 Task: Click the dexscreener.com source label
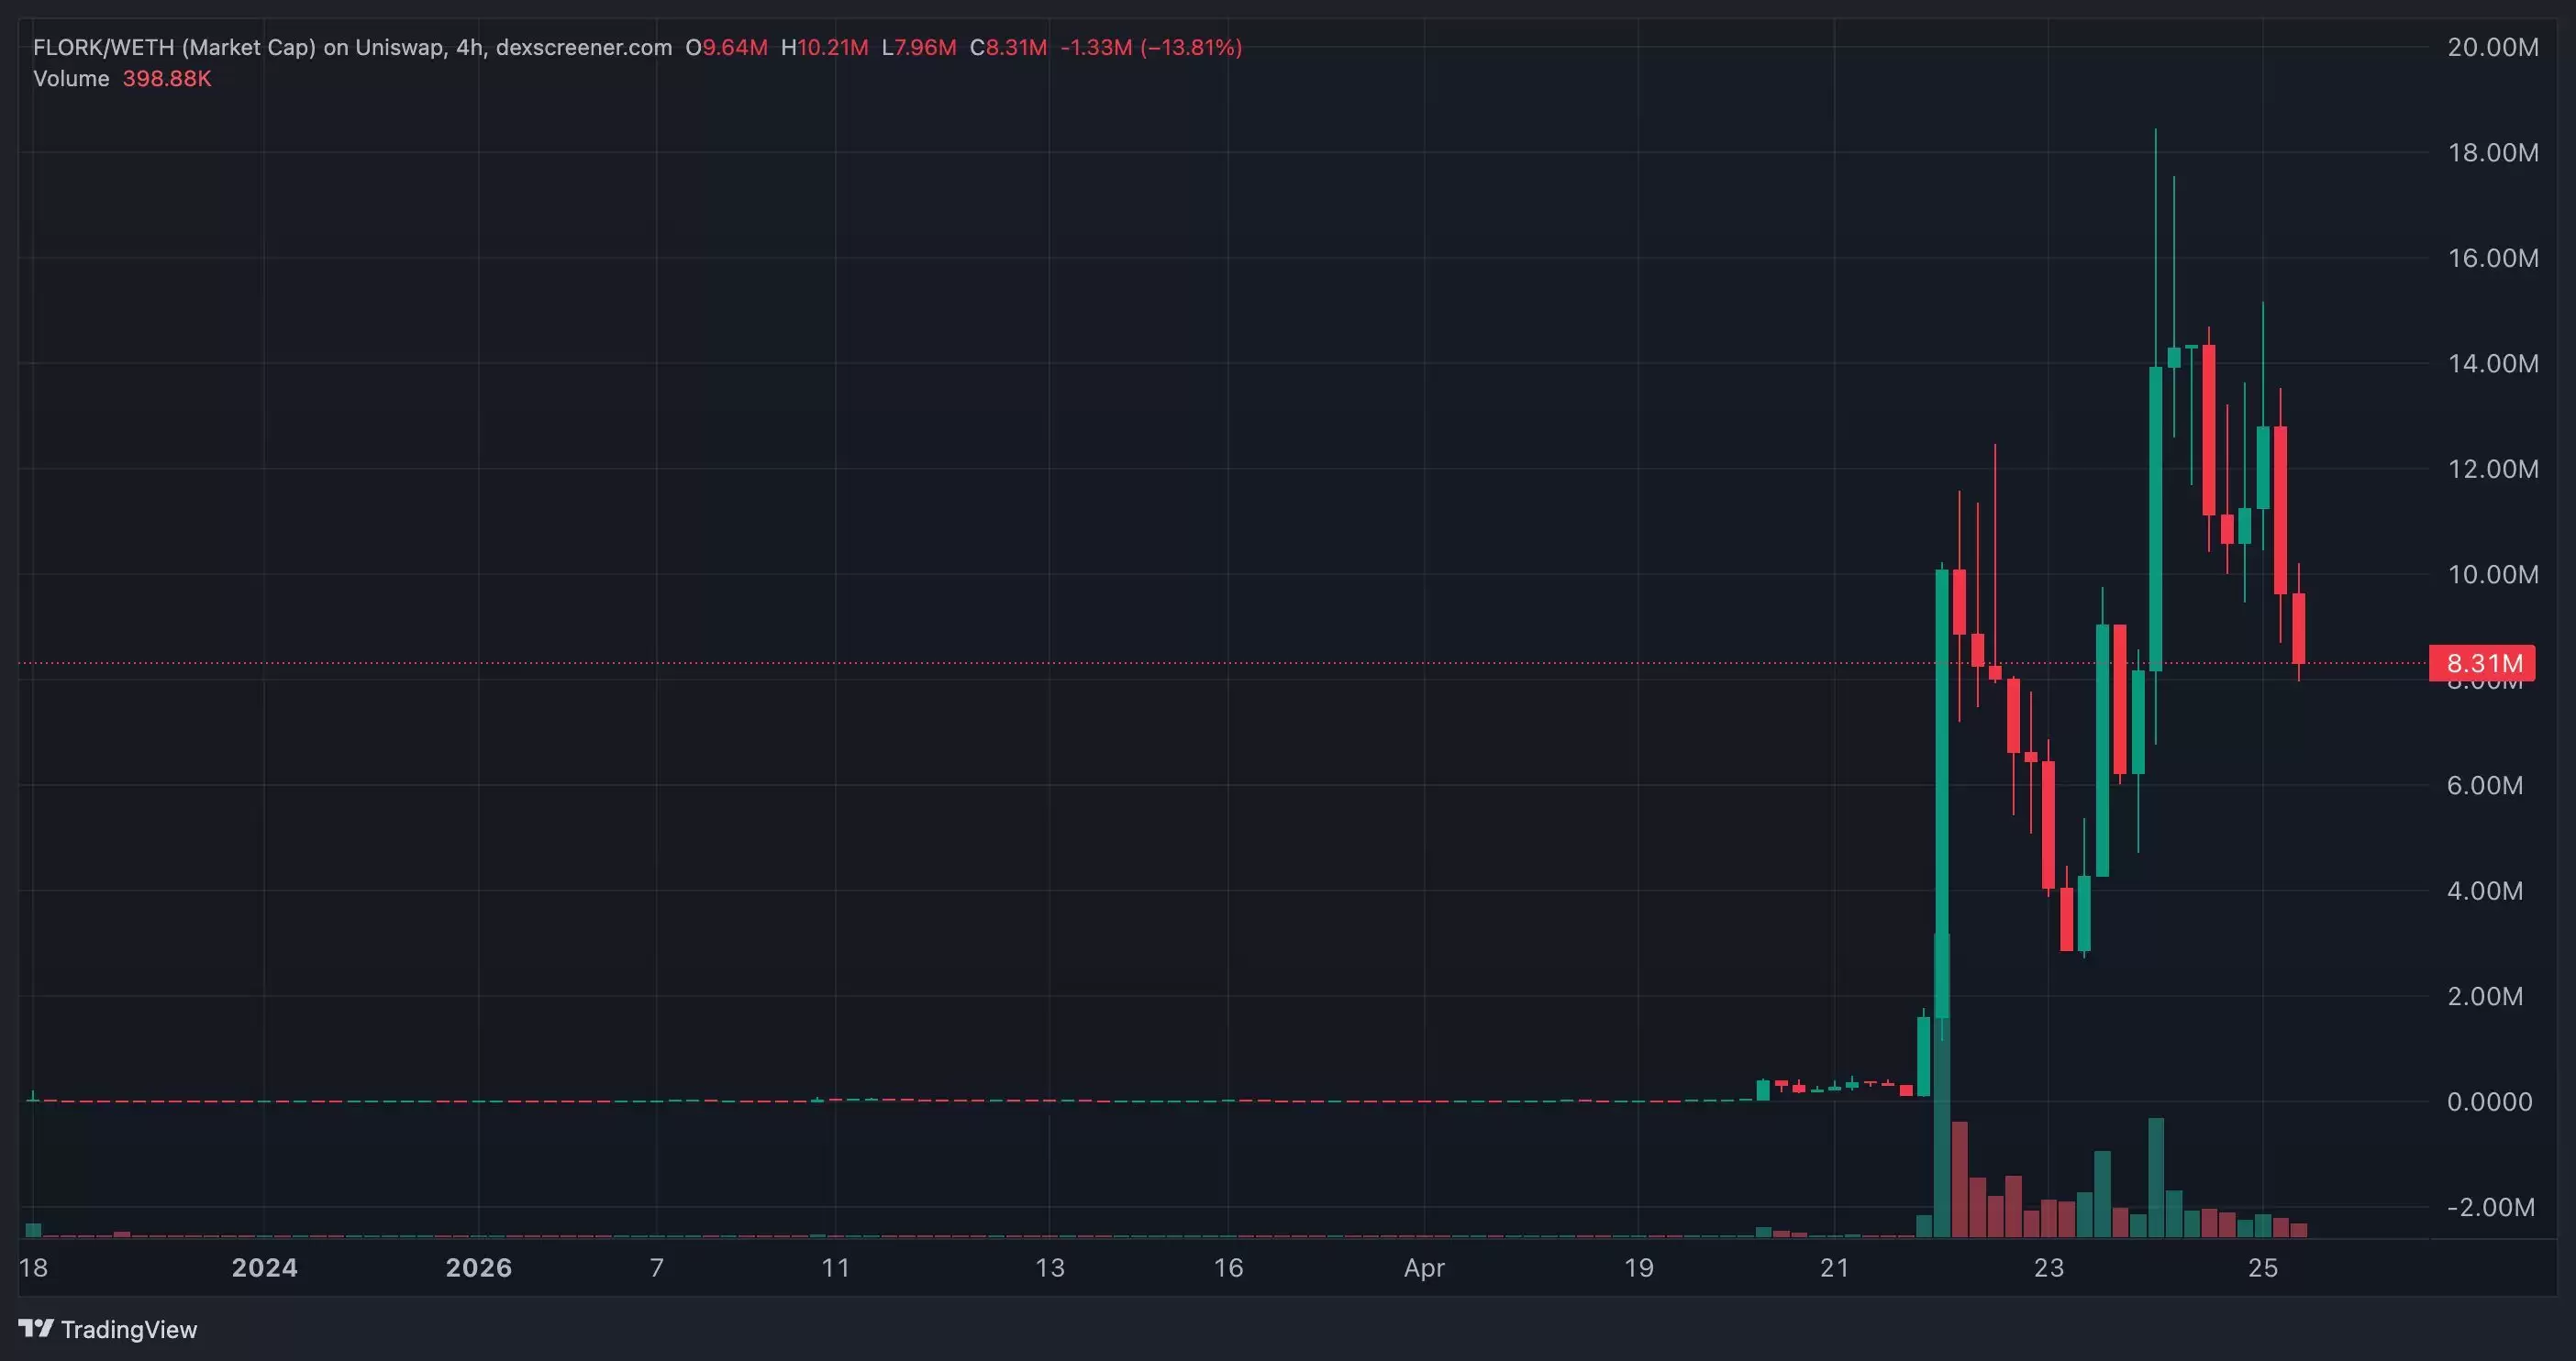(x=584, y=47)
